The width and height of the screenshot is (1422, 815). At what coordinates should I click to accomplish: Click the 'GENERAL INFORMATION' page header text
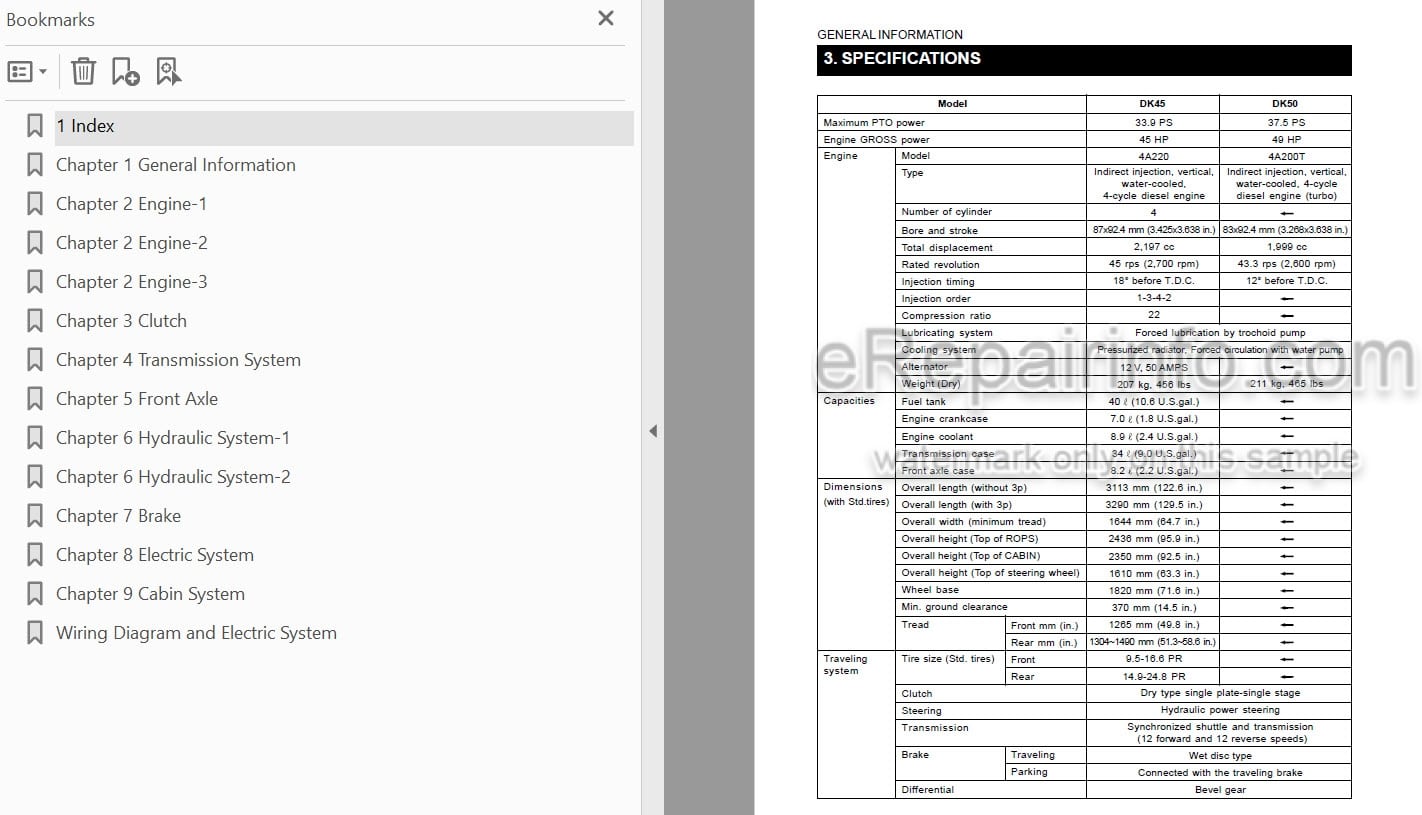click(890, 35)
